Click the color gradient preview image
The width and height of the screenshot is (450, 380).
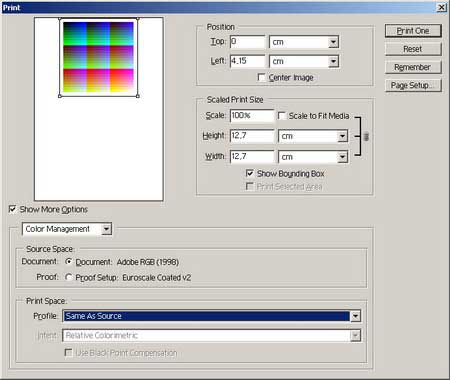click(x=99, y=57)
